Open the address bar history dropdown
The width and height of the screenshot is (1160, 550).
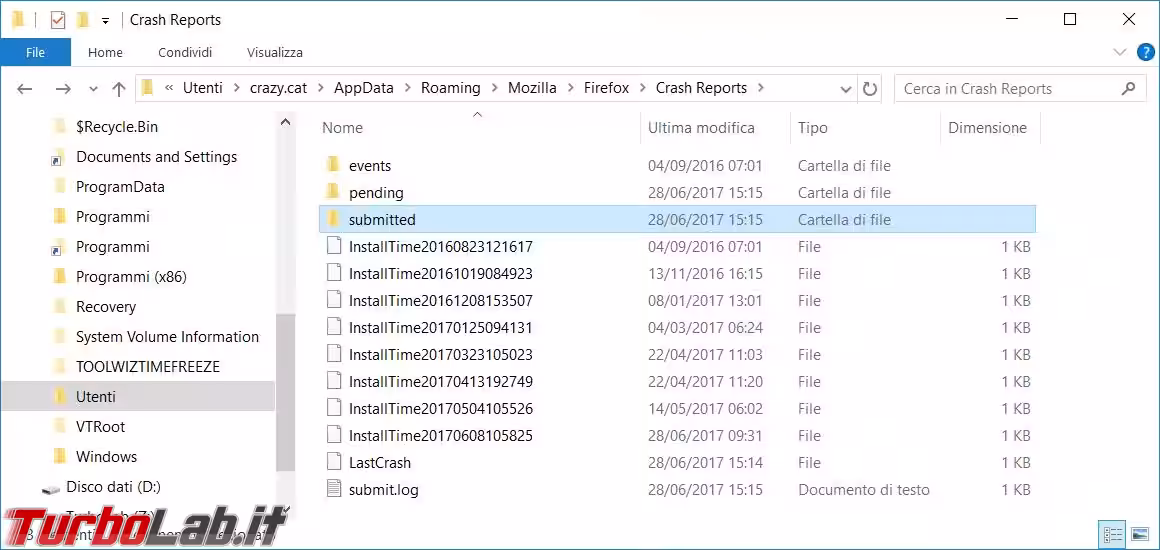[846, 89]
